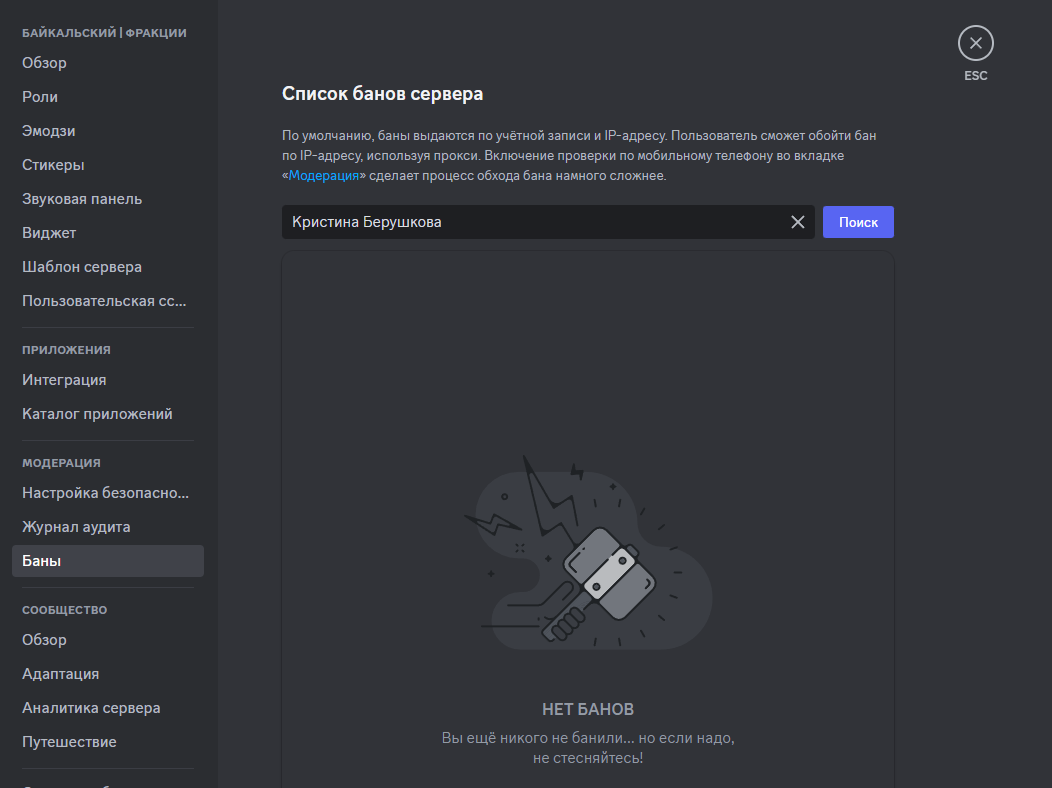Open Звуковая панель settings
1052x788 pixels.
pos(82,199)
